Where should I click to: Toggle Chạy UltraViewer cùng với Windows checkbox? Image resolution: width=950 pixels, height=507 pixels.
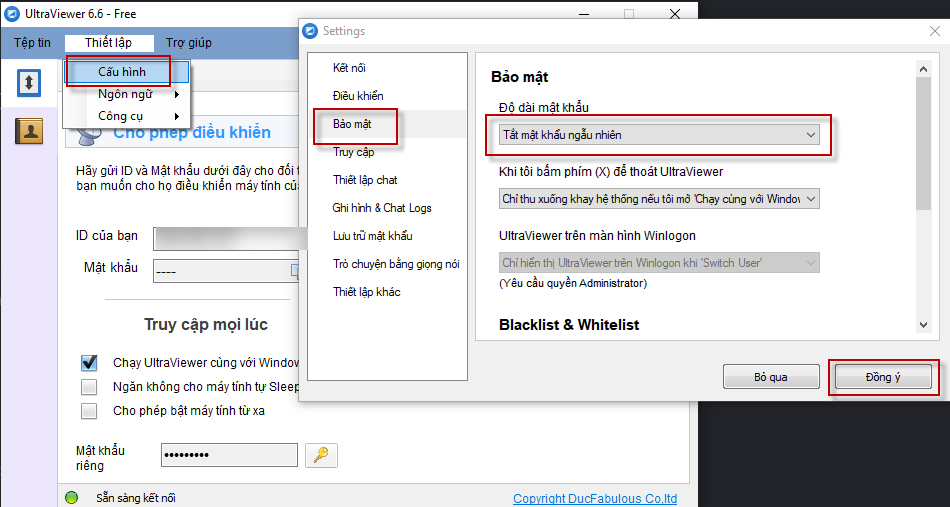pyautogui.click(x=89, y=363)
